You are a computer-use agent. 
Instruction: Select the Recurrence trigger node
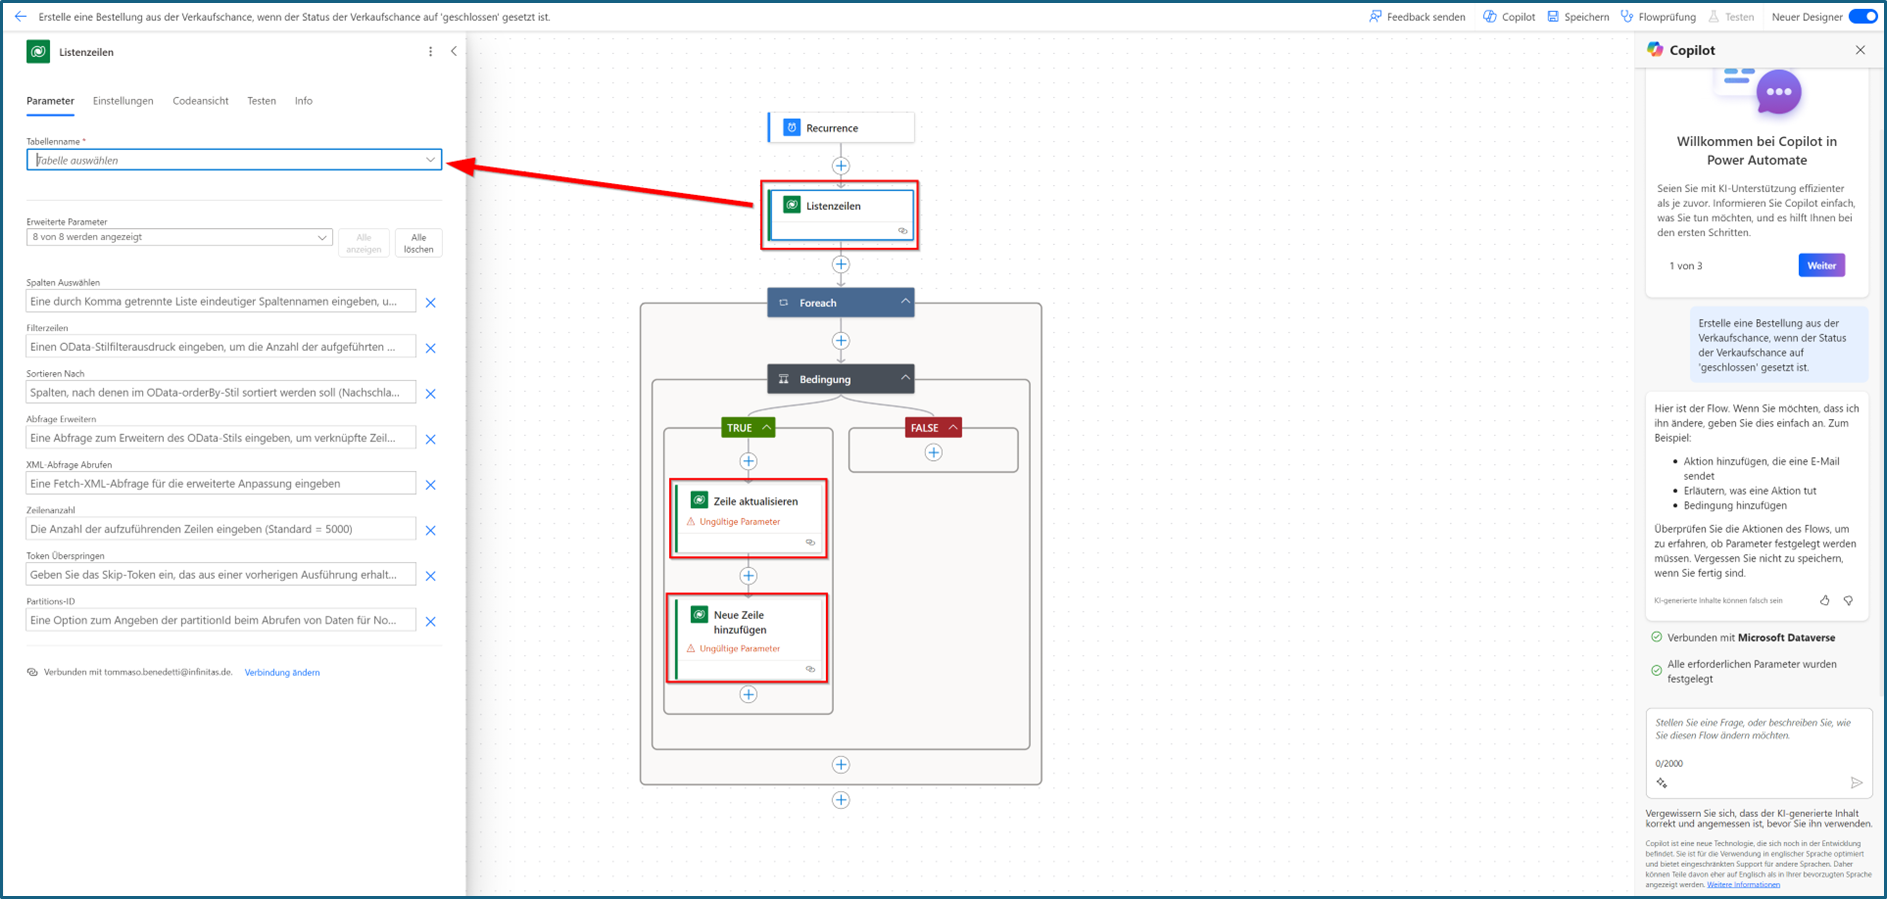point(841,128)
